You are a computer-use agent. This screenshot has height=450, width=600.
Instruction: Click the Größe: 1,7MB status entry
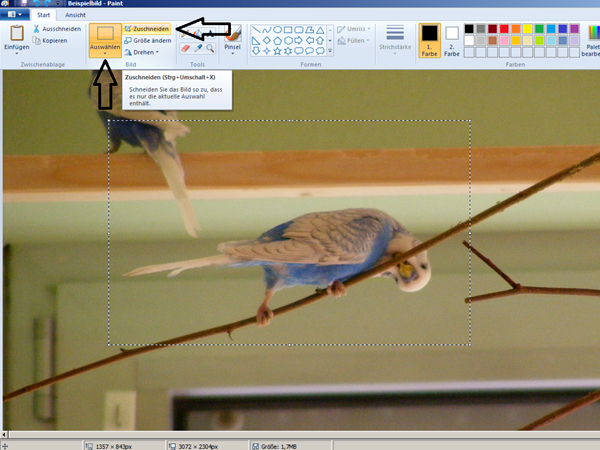[x=275, y=446]
